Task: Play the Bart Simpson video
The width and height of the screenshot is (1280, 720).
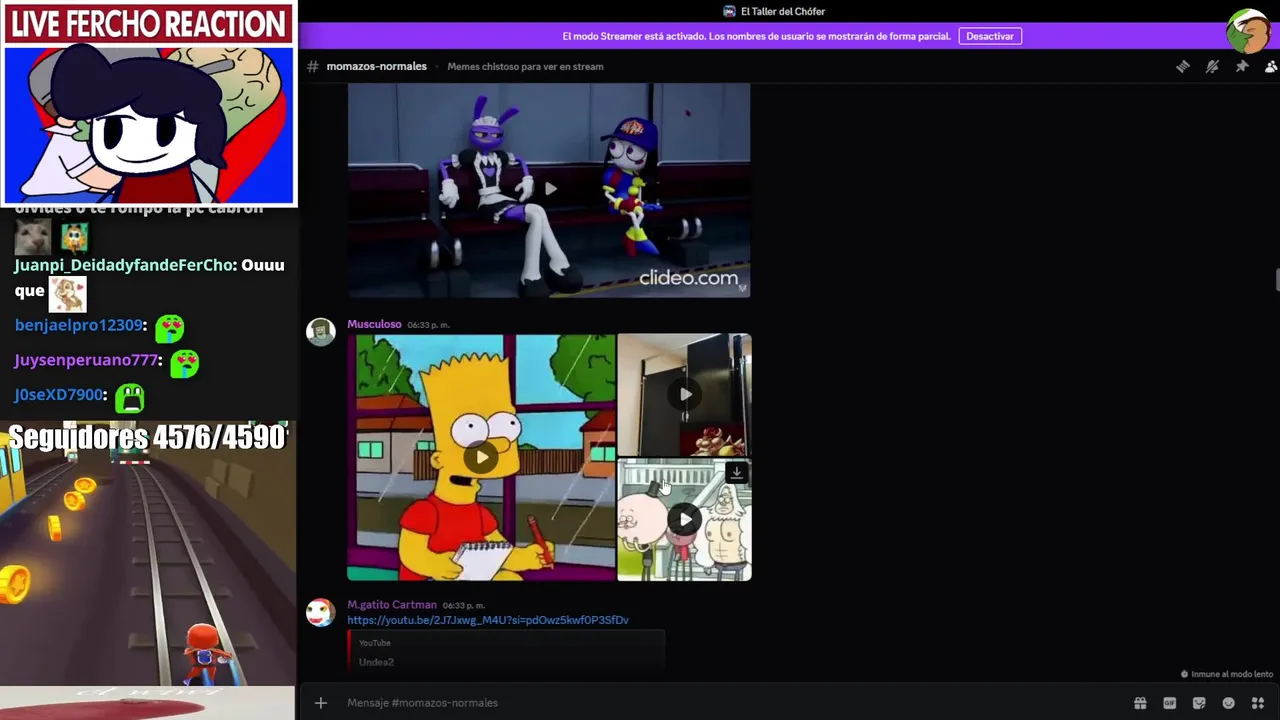Action: [x=481, y=457]
